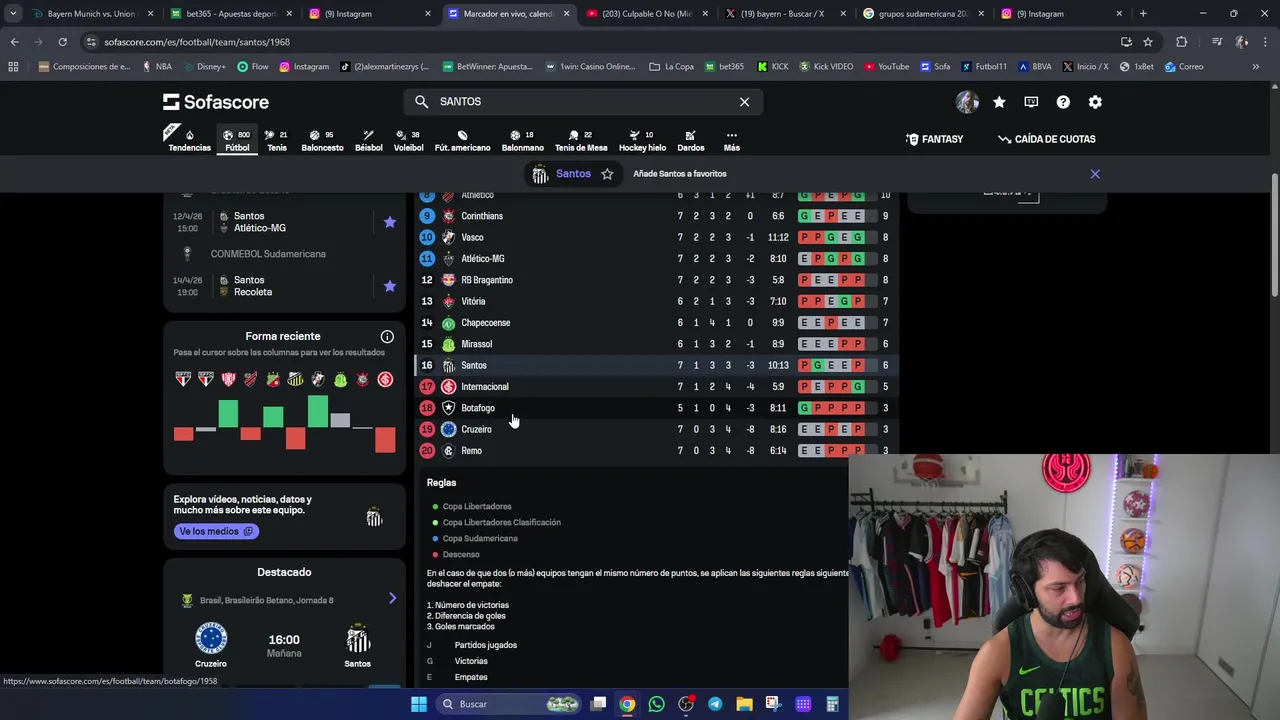The width and height of the screenshot is (1280, 720).
Task: Toggle star for Santos vs Atlético-MG match
Action: [x=390, y=222]
